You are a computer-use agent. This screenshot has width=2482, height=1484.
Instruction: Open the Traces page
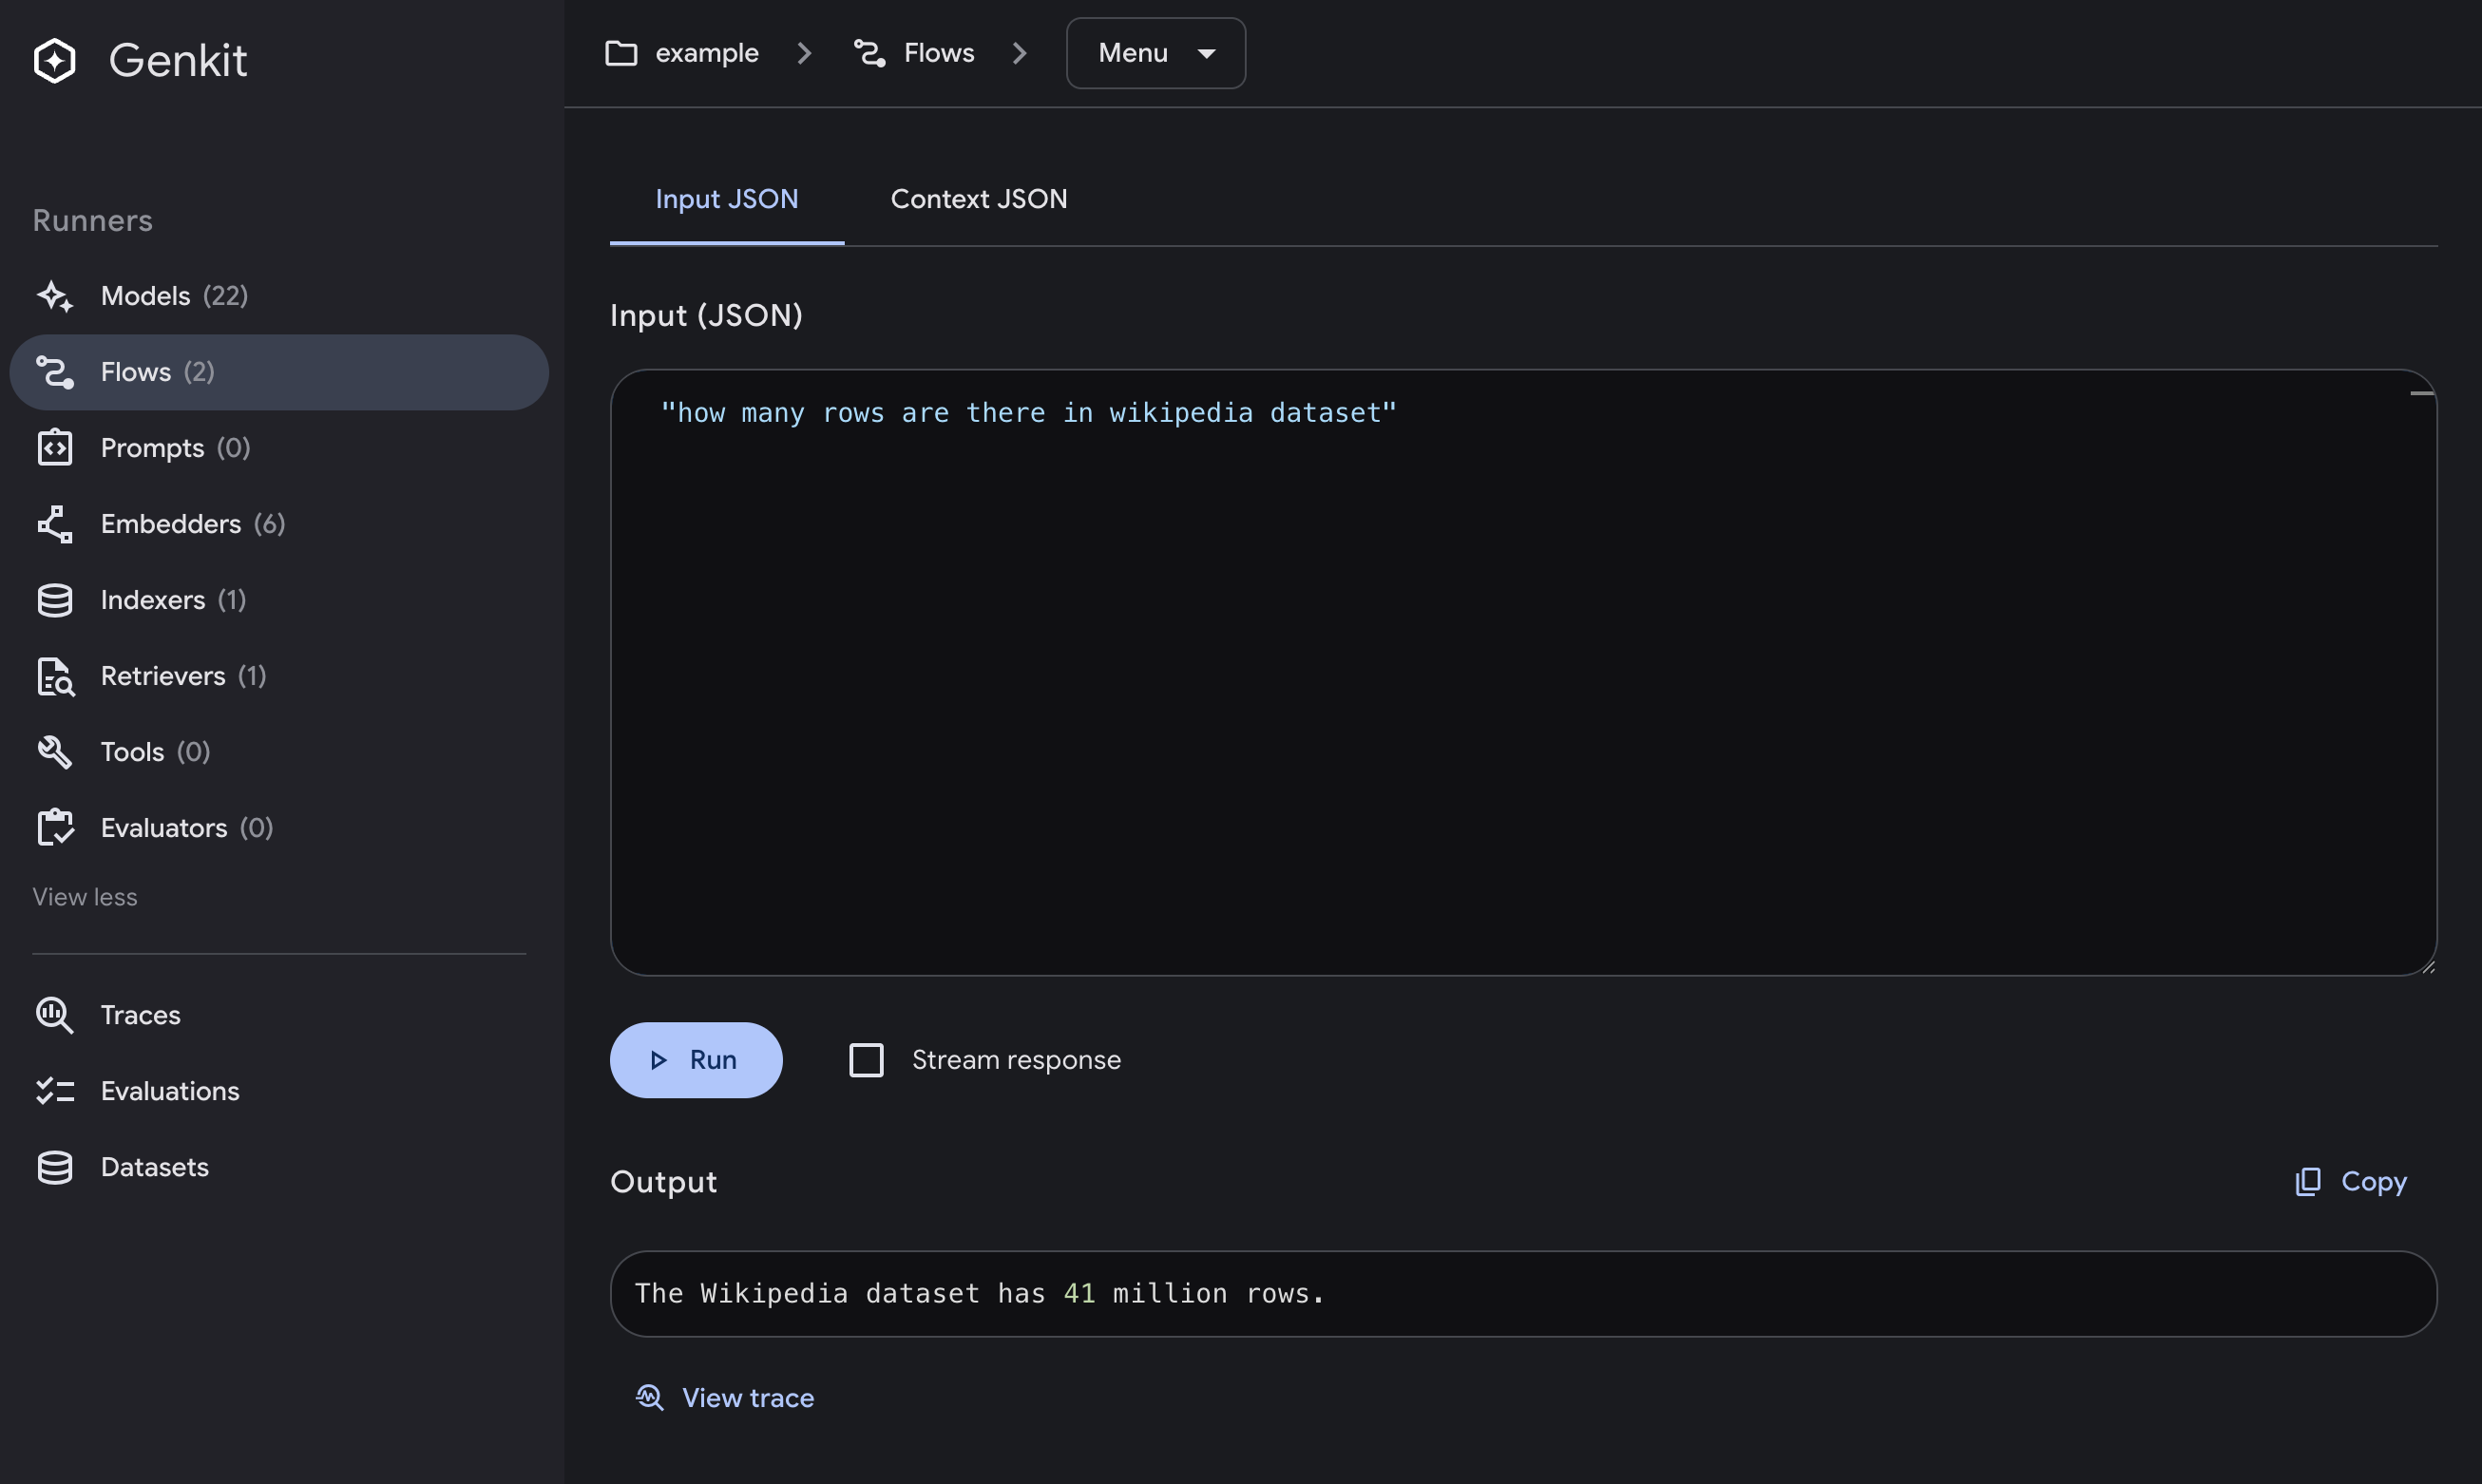(x=279, y=1015)
